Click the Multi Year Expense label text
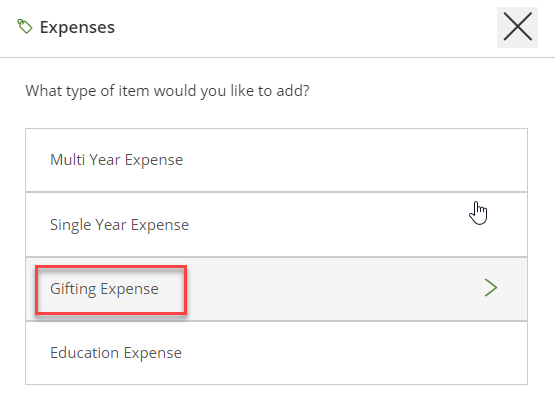Viewport: 555px width, 415px height. click(x=116, y=160)
